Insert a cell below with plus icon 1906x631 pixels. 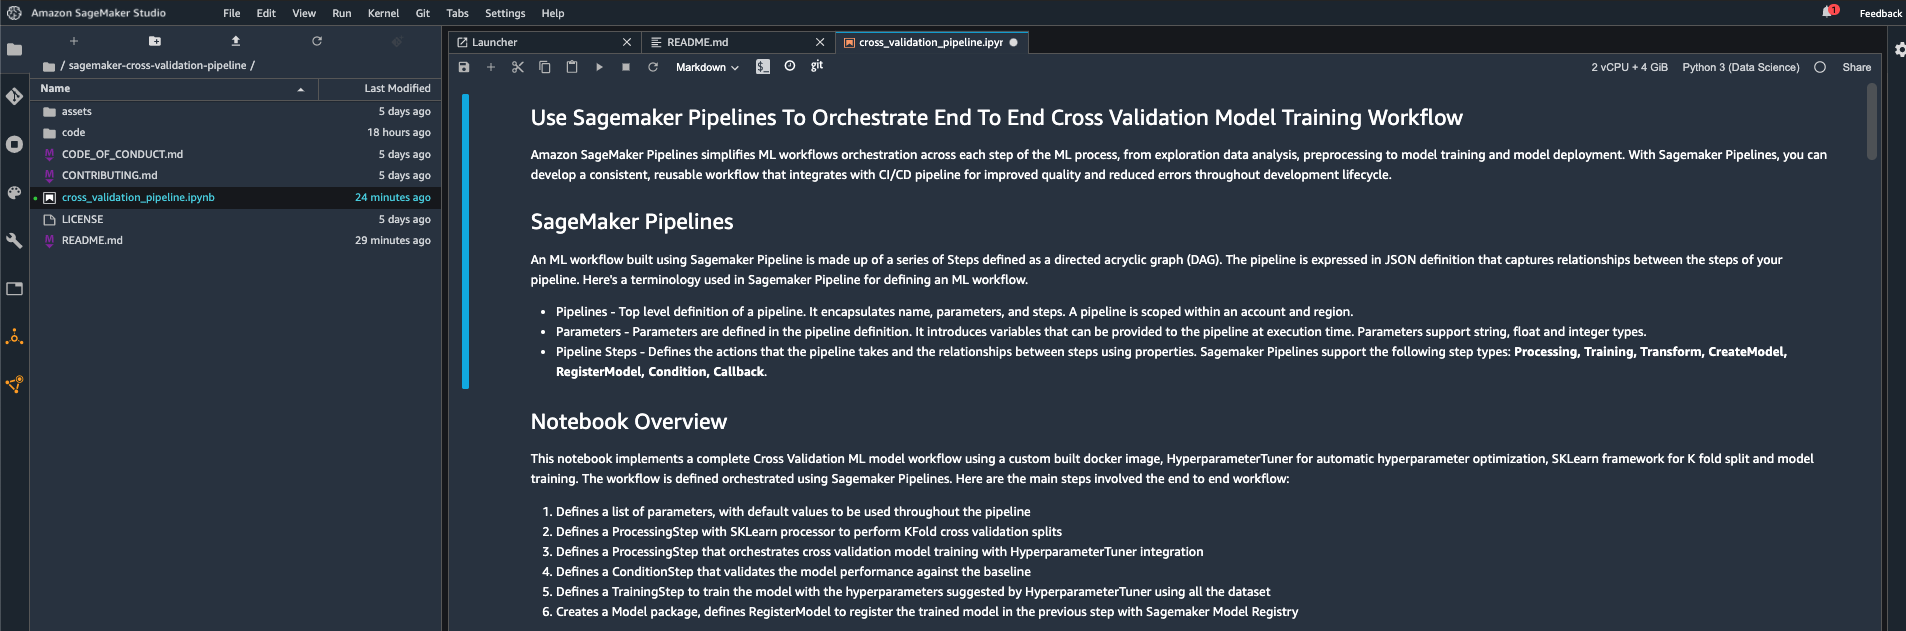(x=491, y=67)
